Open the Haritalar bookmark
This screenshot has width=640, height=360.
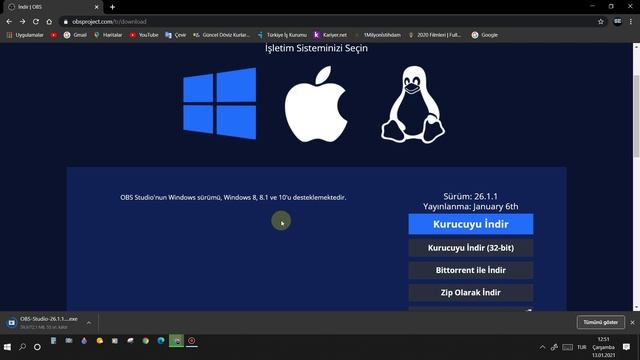click(108, 35)
